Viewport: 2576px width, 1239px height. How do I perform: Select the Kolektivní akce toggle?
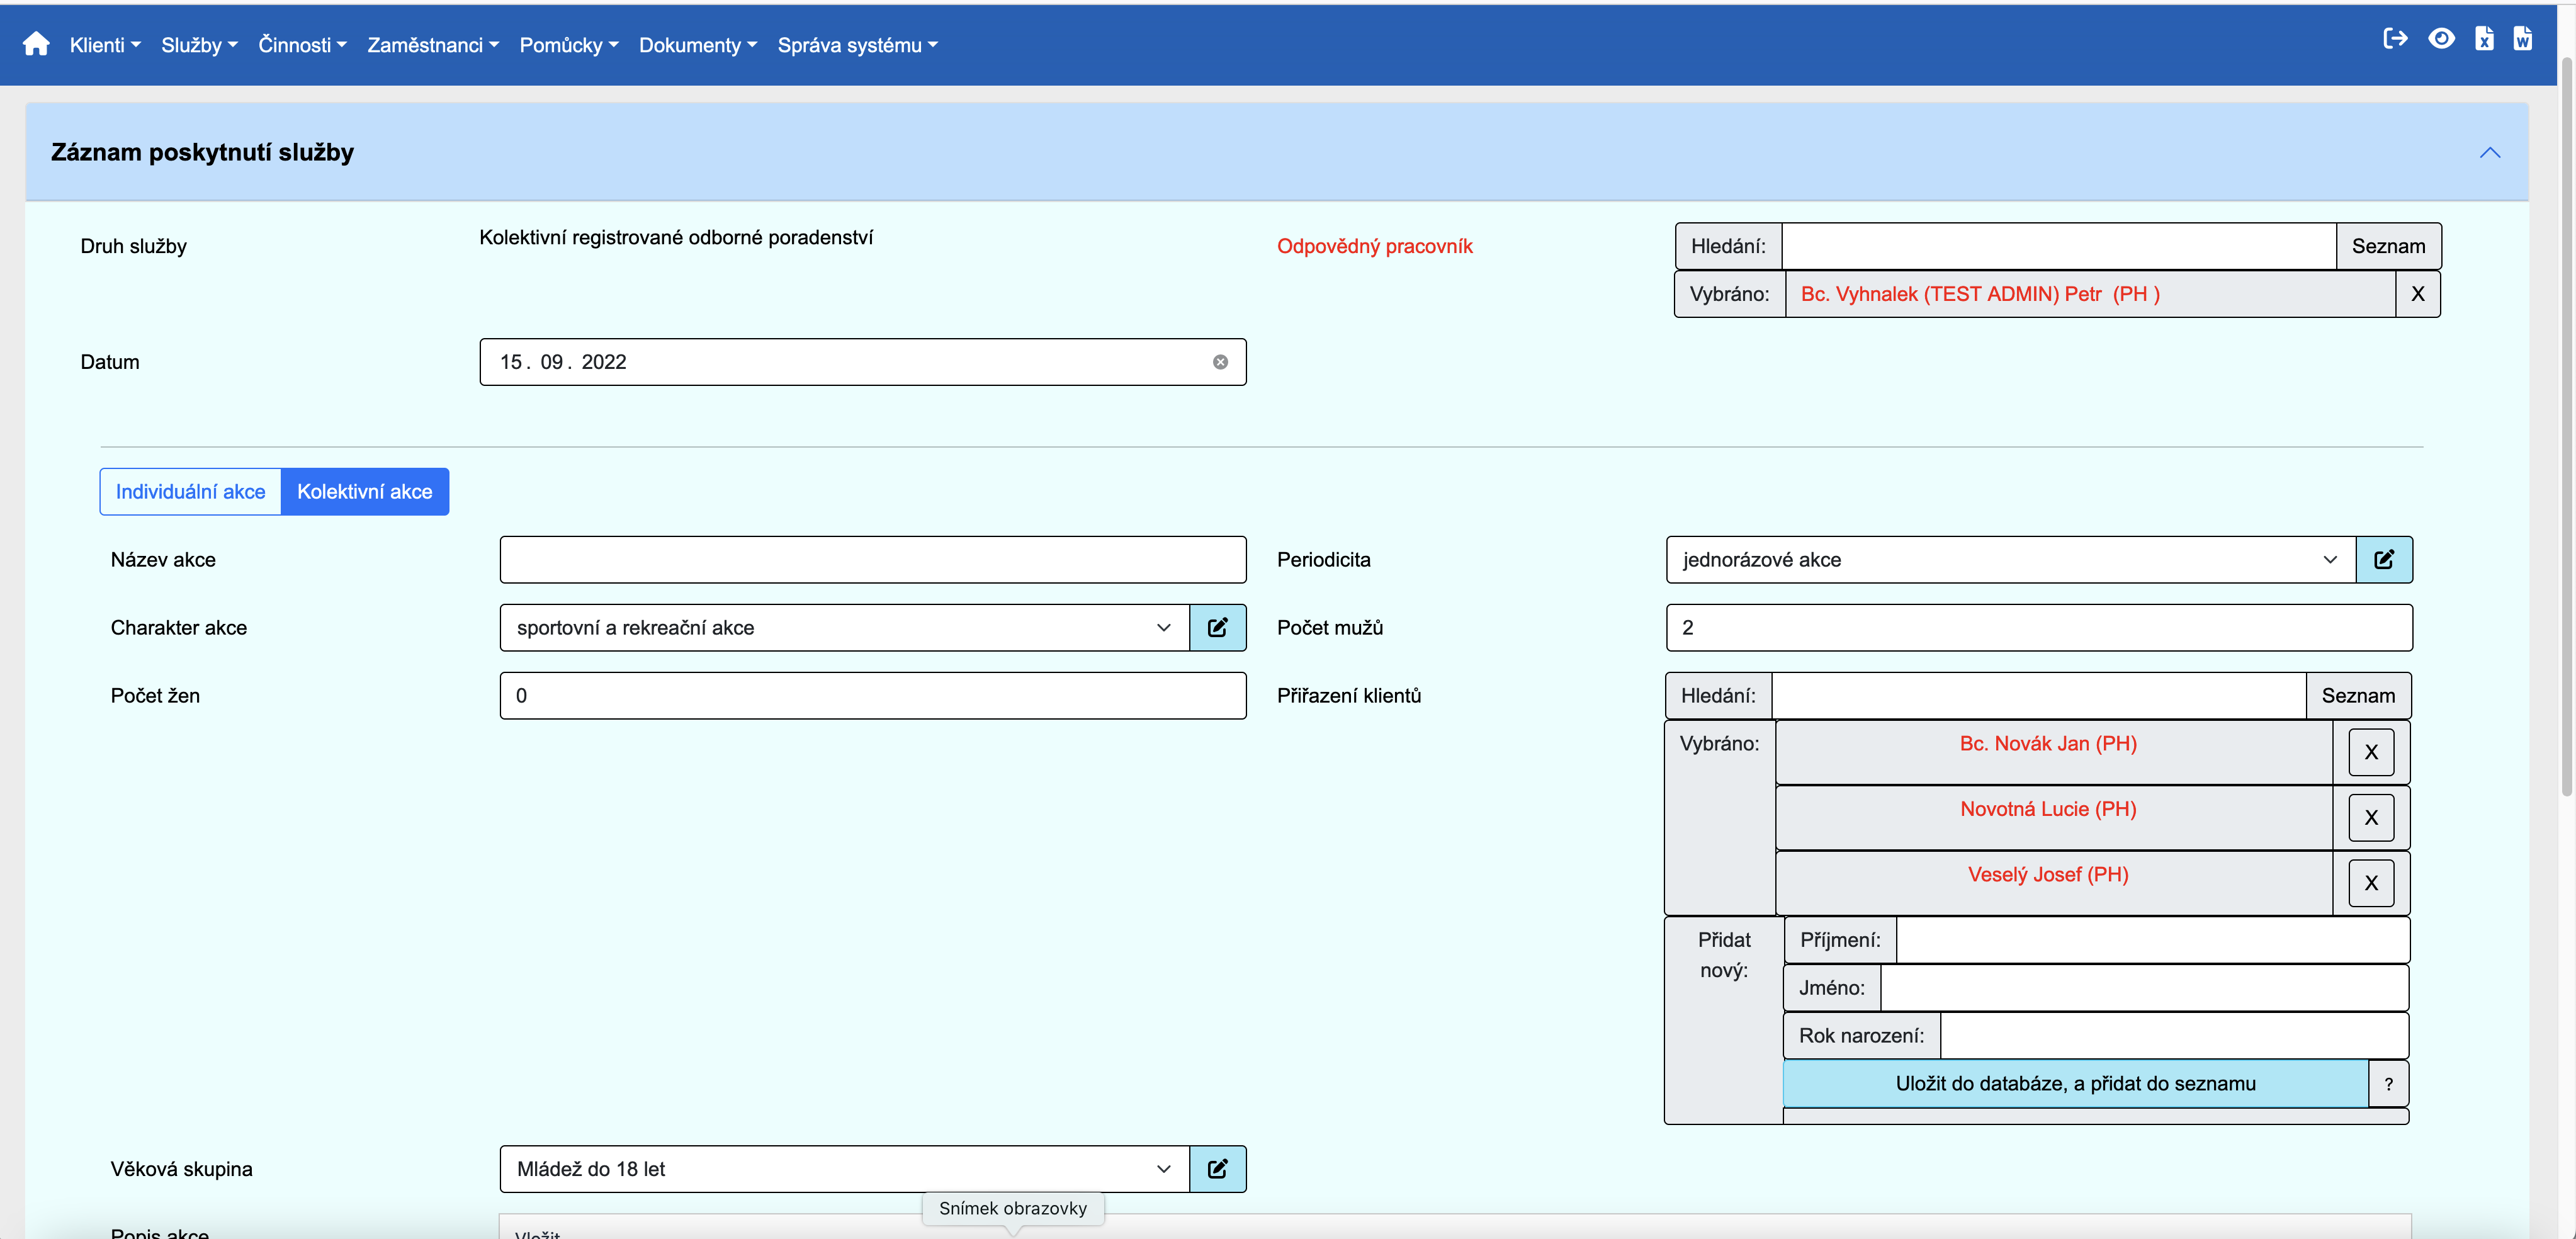(364, 492)
